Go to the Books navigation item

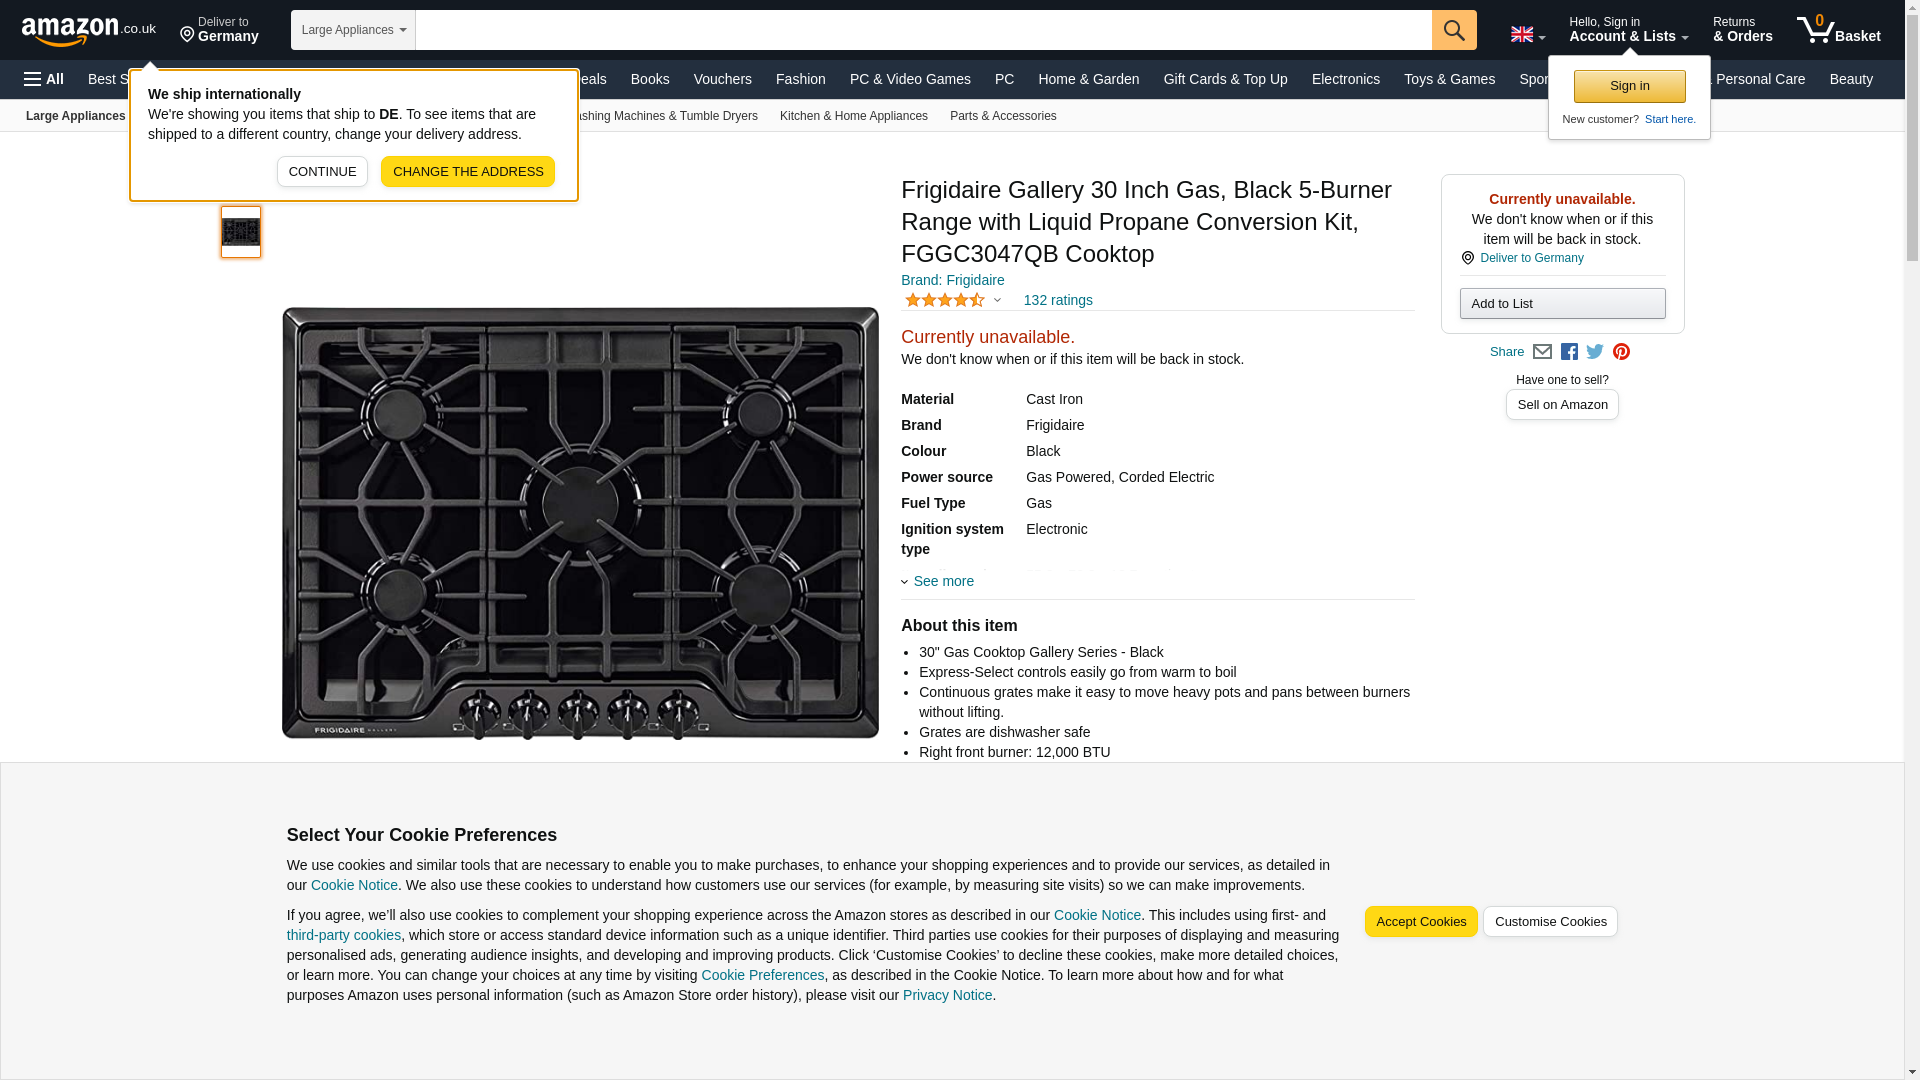coord(650,79)
